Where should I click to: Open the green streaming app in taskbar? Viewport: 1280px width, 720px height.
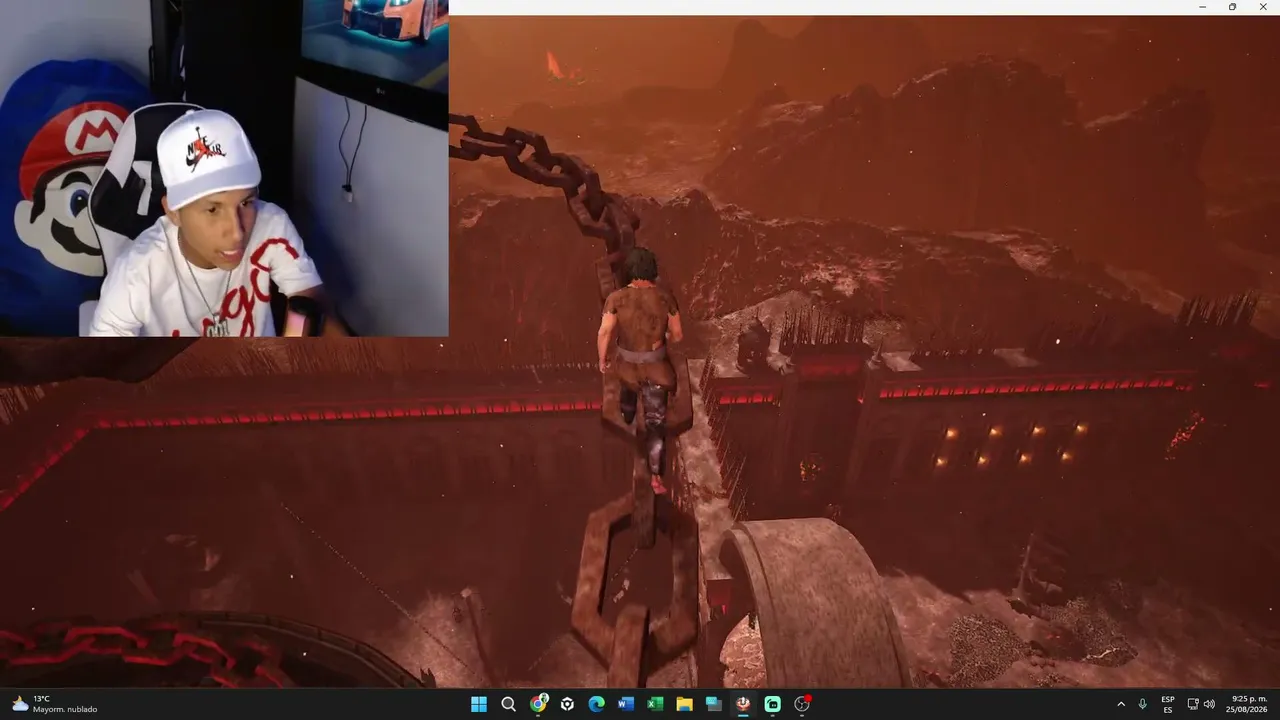coord(772,704)
